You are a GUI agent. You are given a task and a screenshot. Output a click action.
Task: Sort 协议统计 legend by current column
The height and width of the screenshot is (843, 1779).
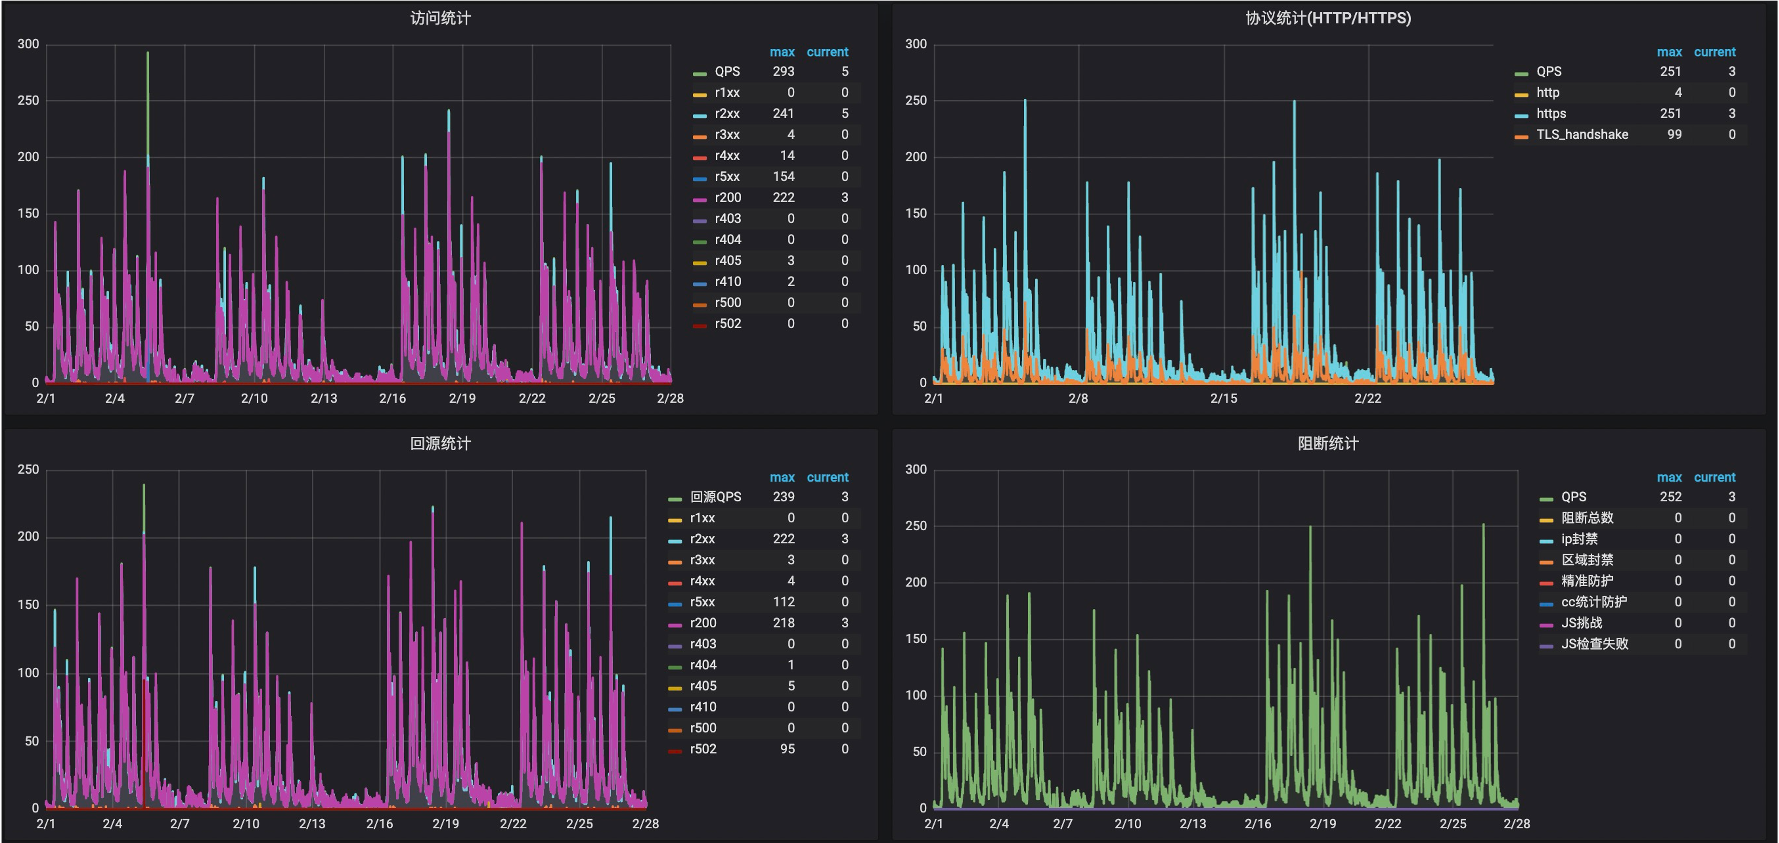point(1714,52)
